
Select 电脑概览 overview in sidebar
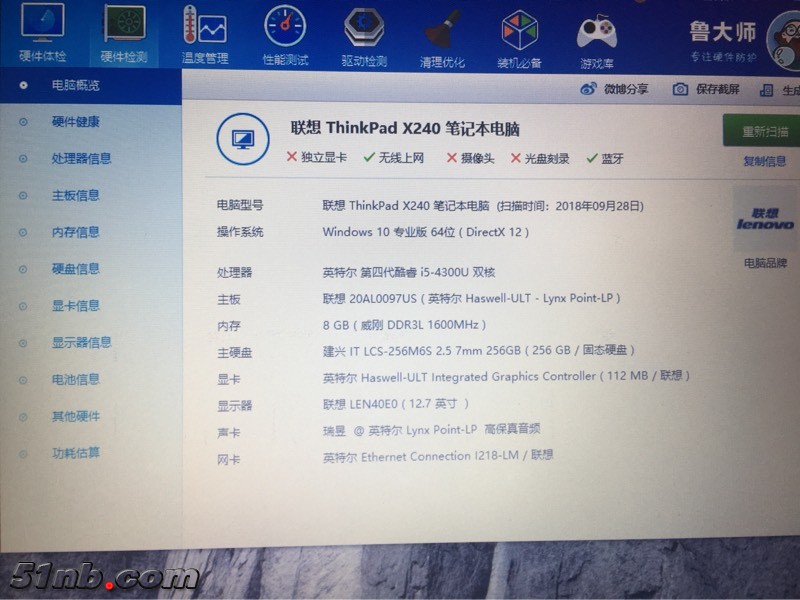pyautogui.click(x=76, y=86)
